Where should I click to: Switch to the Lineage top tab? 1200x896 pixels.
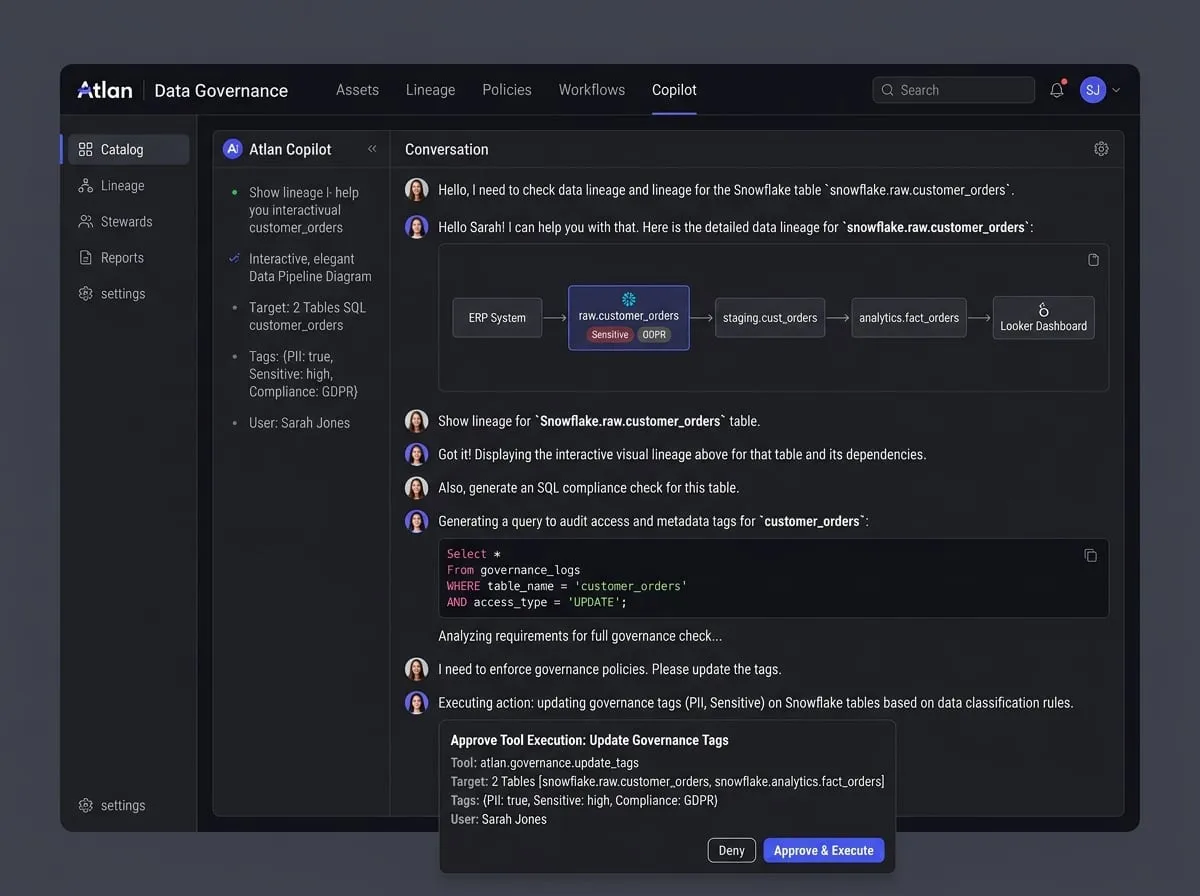[430, 90]
